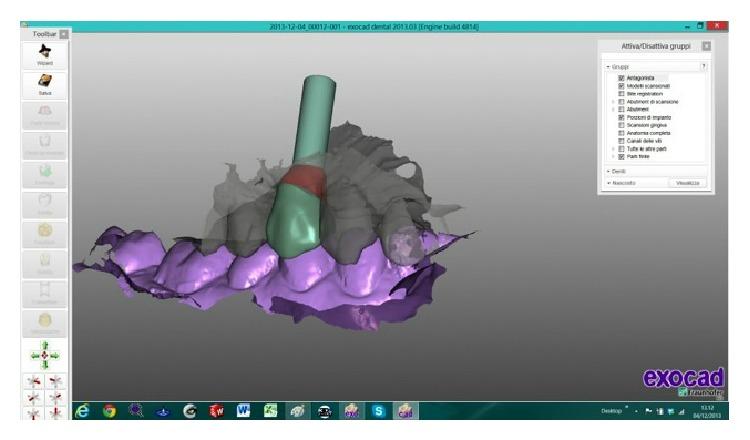Image resolution: width=750 pixels, height=440 pixels.
Task: Click the Visualizza button
Action: [687, 183]
